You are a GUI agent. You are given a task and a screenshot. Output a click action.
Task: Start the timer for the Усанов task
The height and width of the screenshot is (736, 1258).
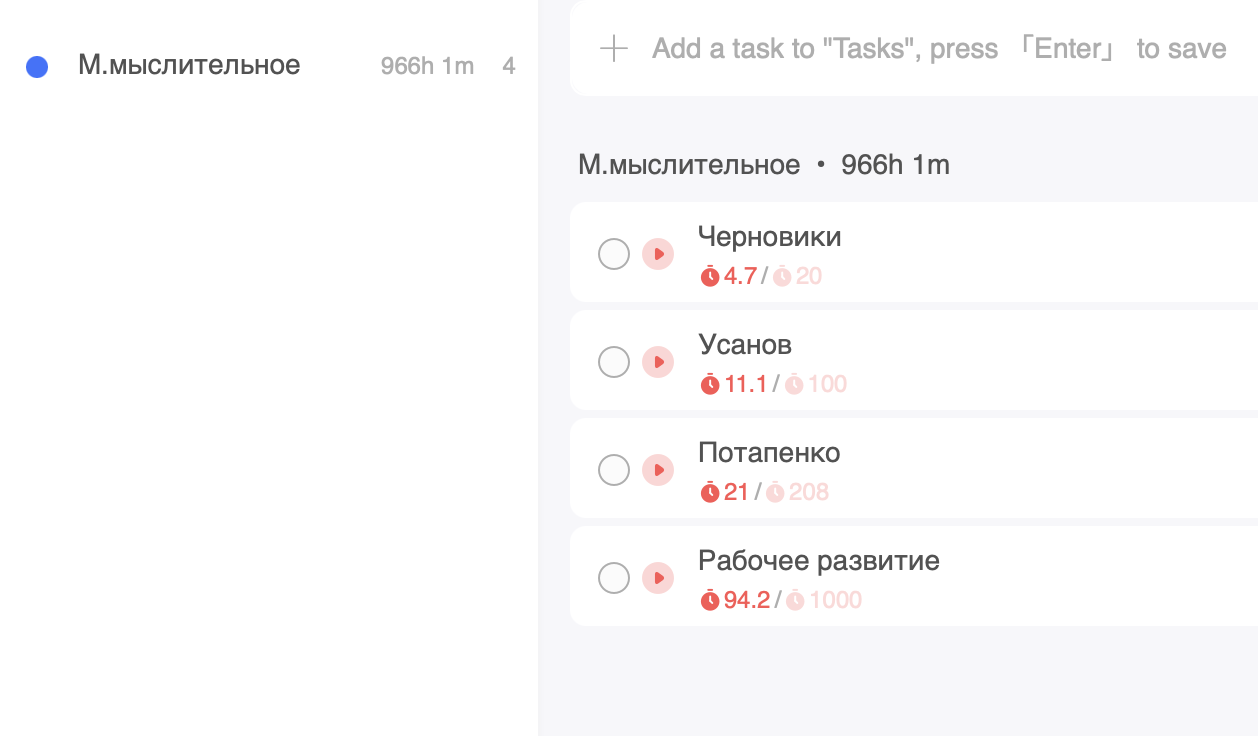click(658, 362)
